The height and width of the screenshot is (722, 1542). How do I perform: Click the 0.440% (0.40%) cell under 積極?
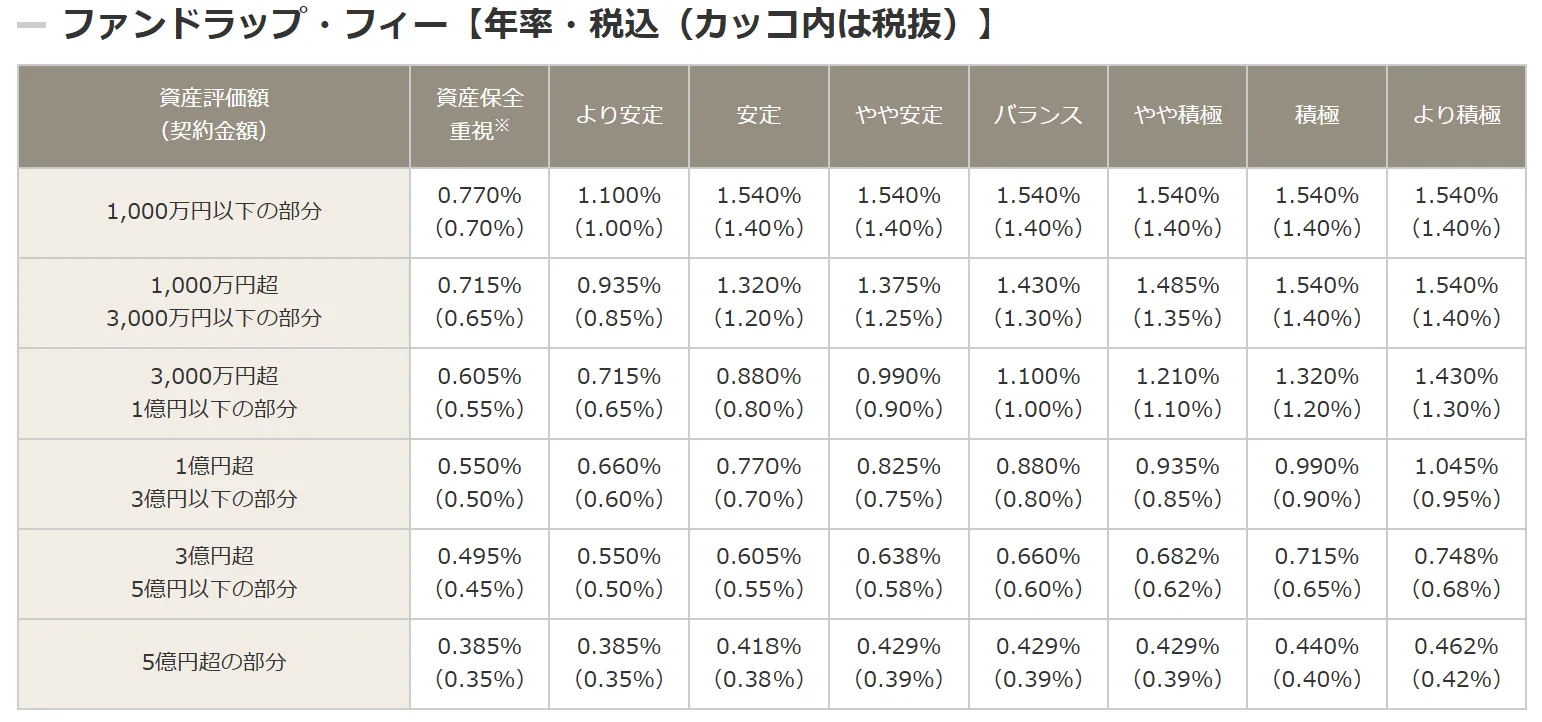[1316, 662]
